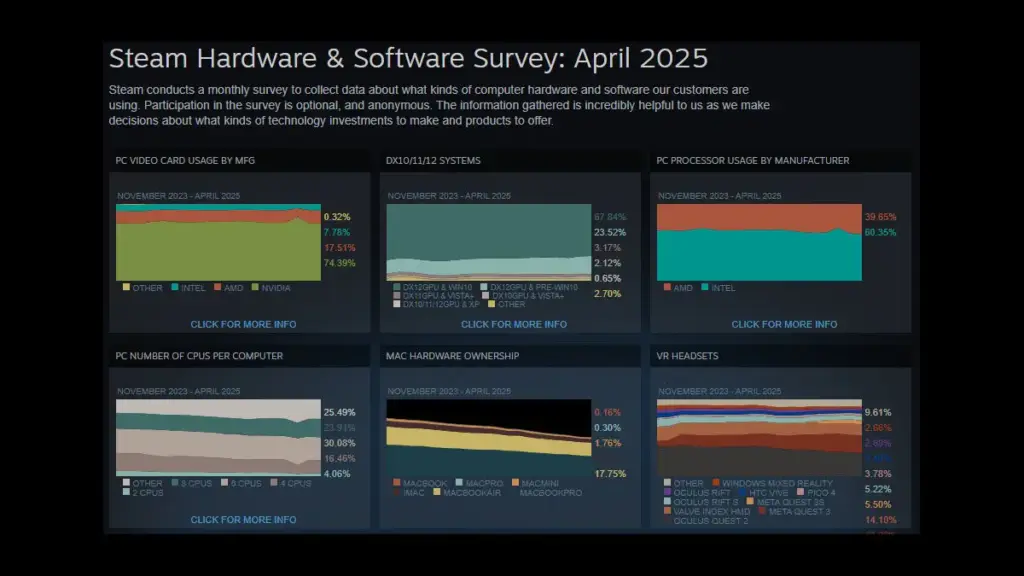Open more info under Number of CPUs
Viewport: 1024px width, 576px height.
[x=243, y=519]
